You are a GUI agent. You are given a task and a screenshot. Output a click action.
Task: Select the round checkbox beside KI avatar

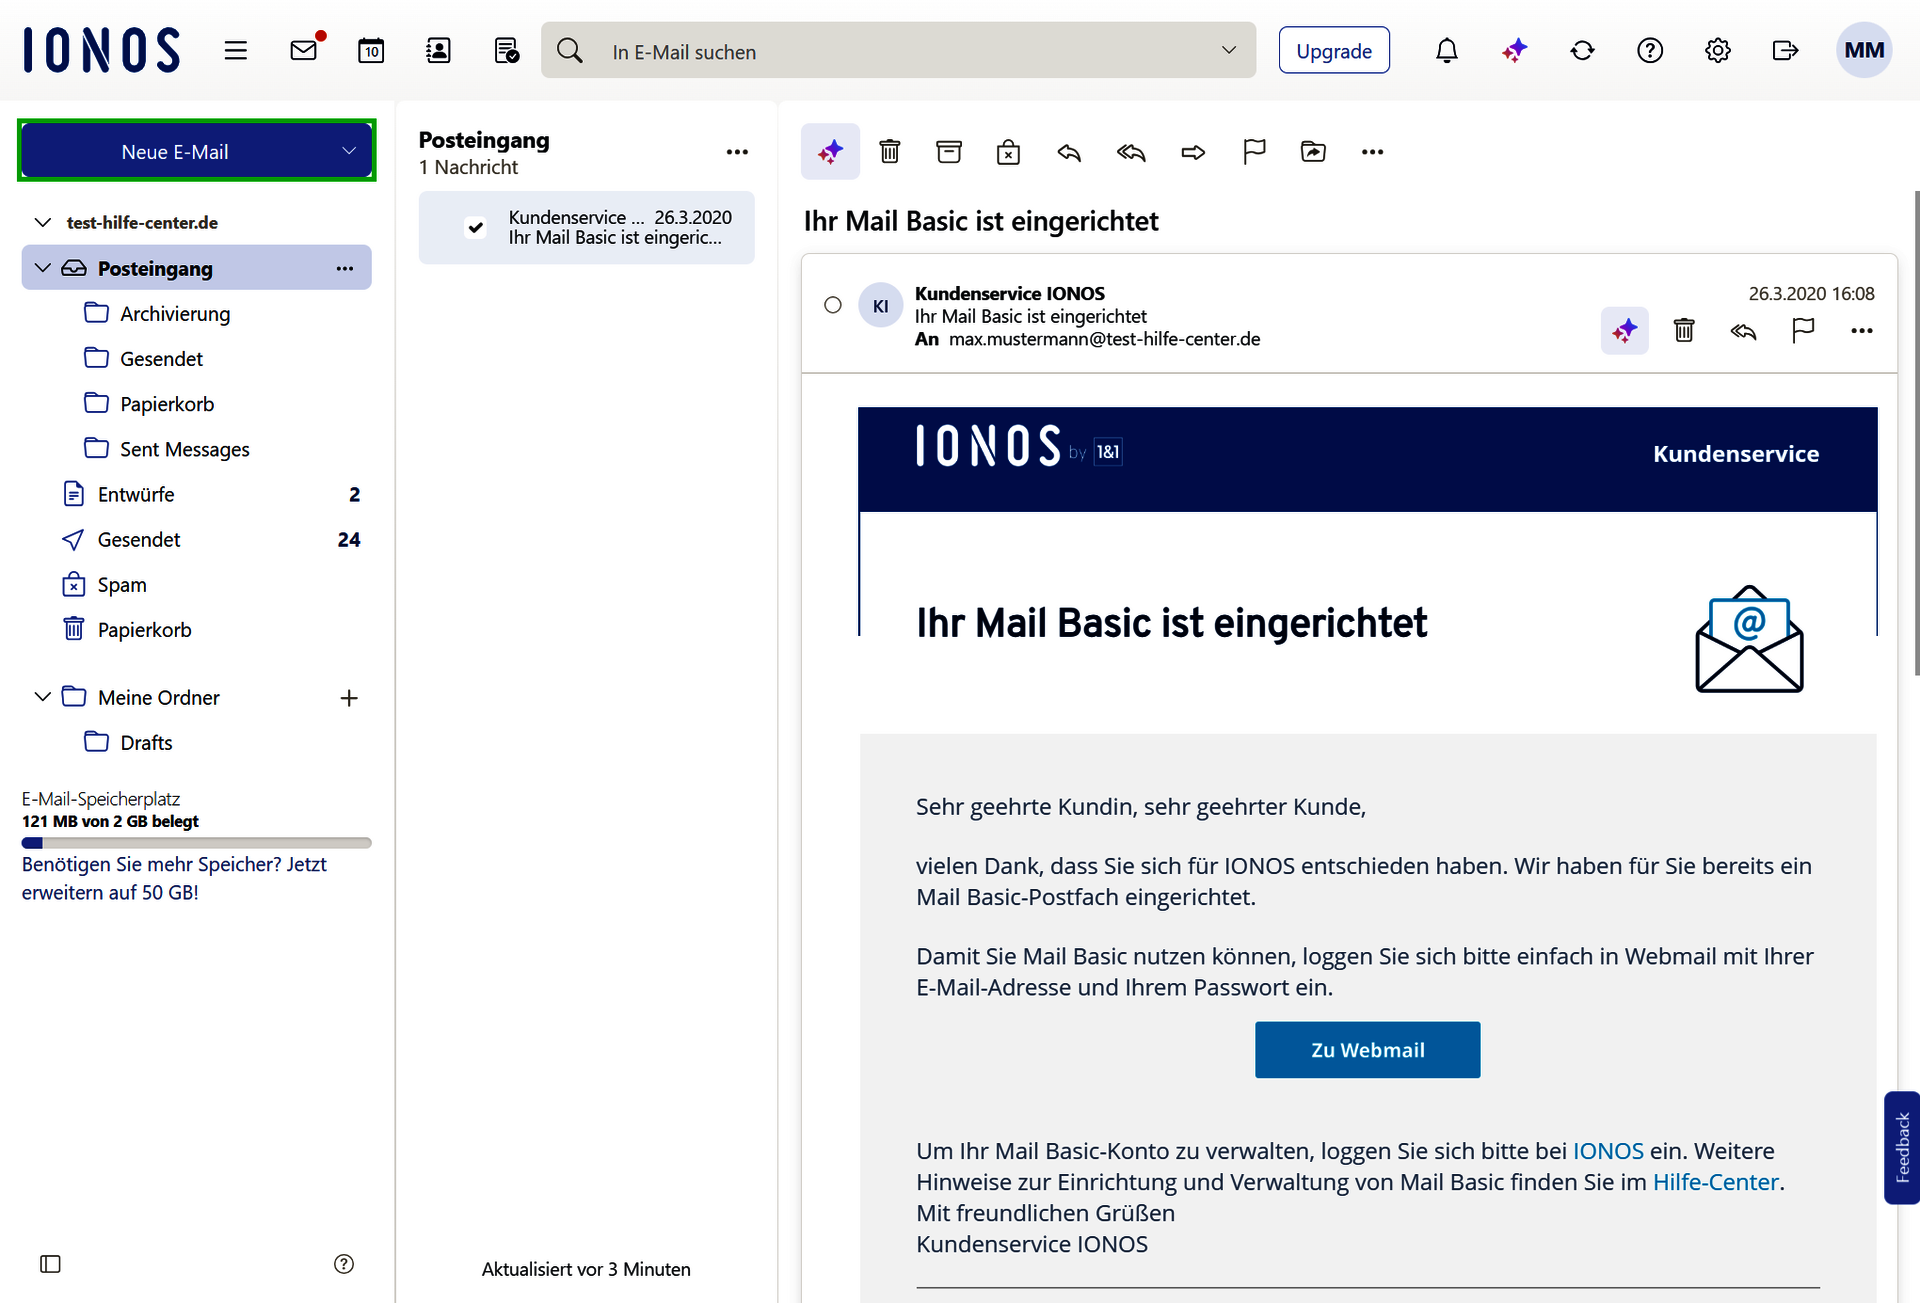point(833,305)
